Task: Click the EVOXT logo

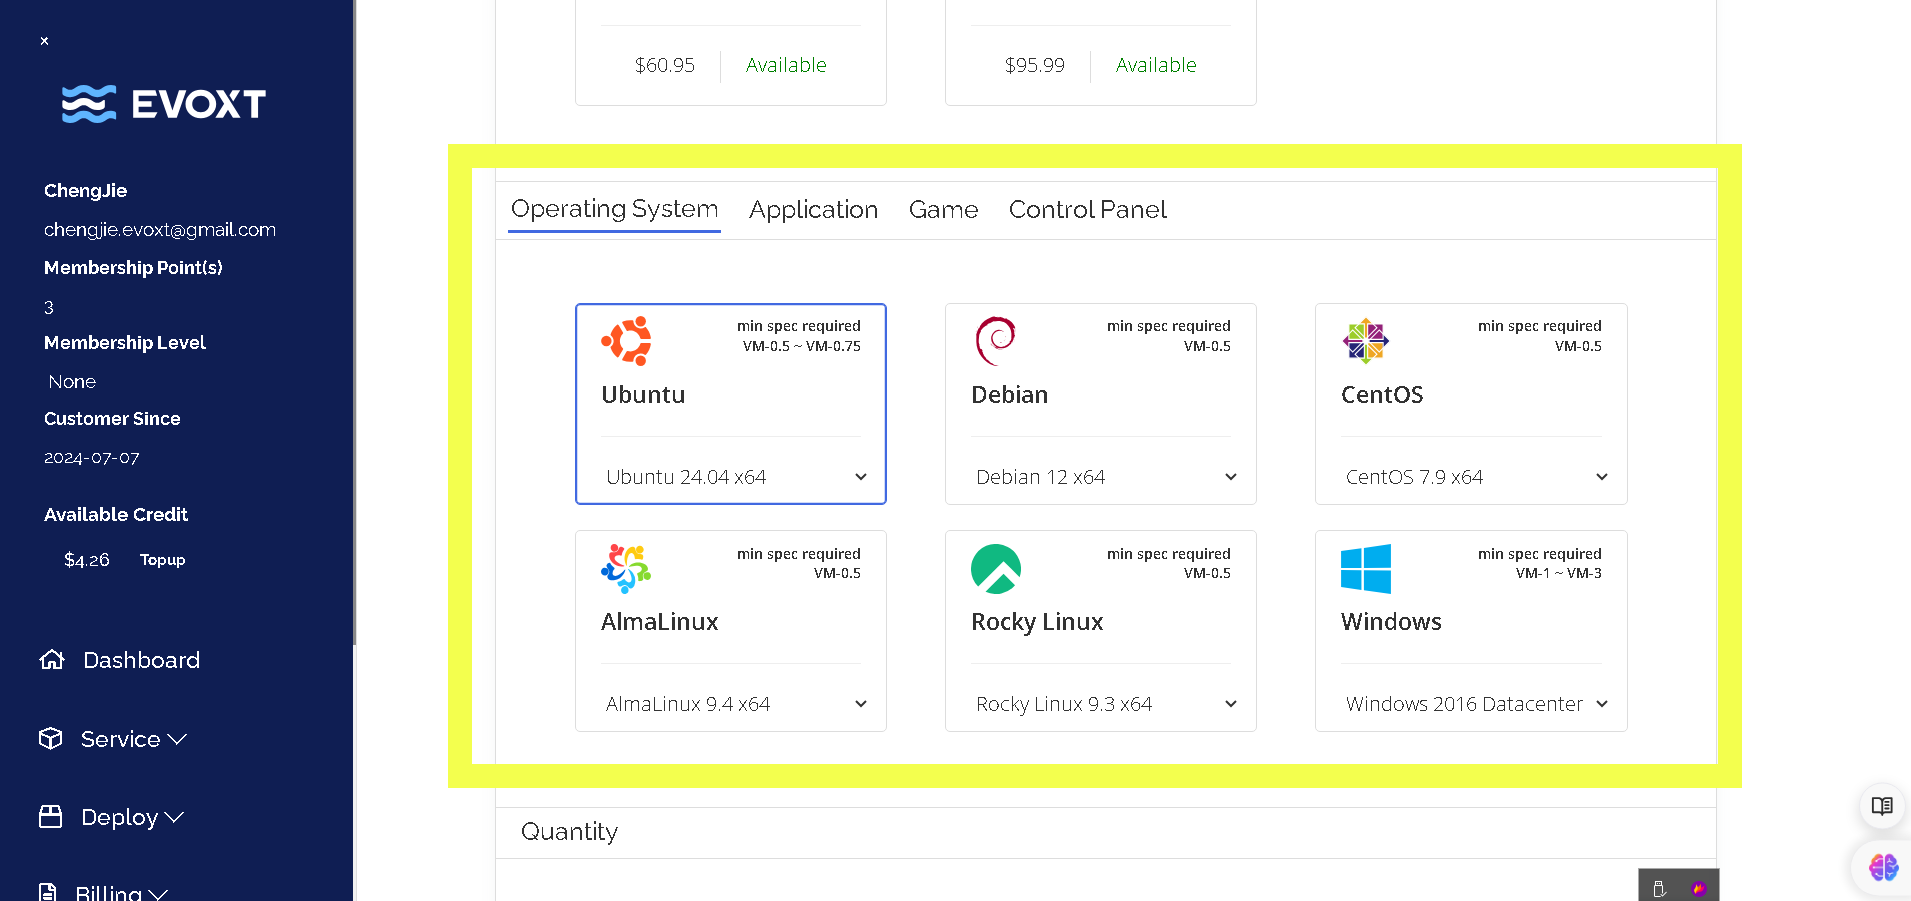Action: pyautogui.click(x=164, y=104)
